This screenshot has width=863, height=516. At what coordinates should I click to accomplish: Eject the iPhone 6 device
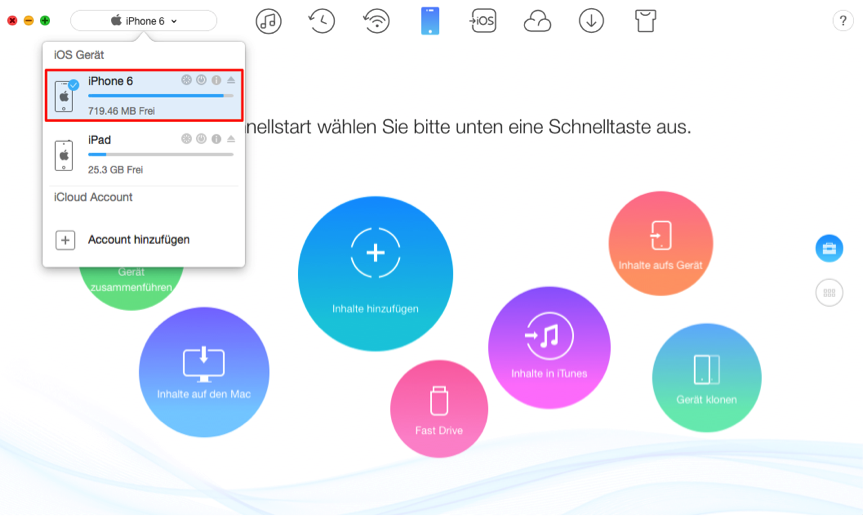[231, 80]
